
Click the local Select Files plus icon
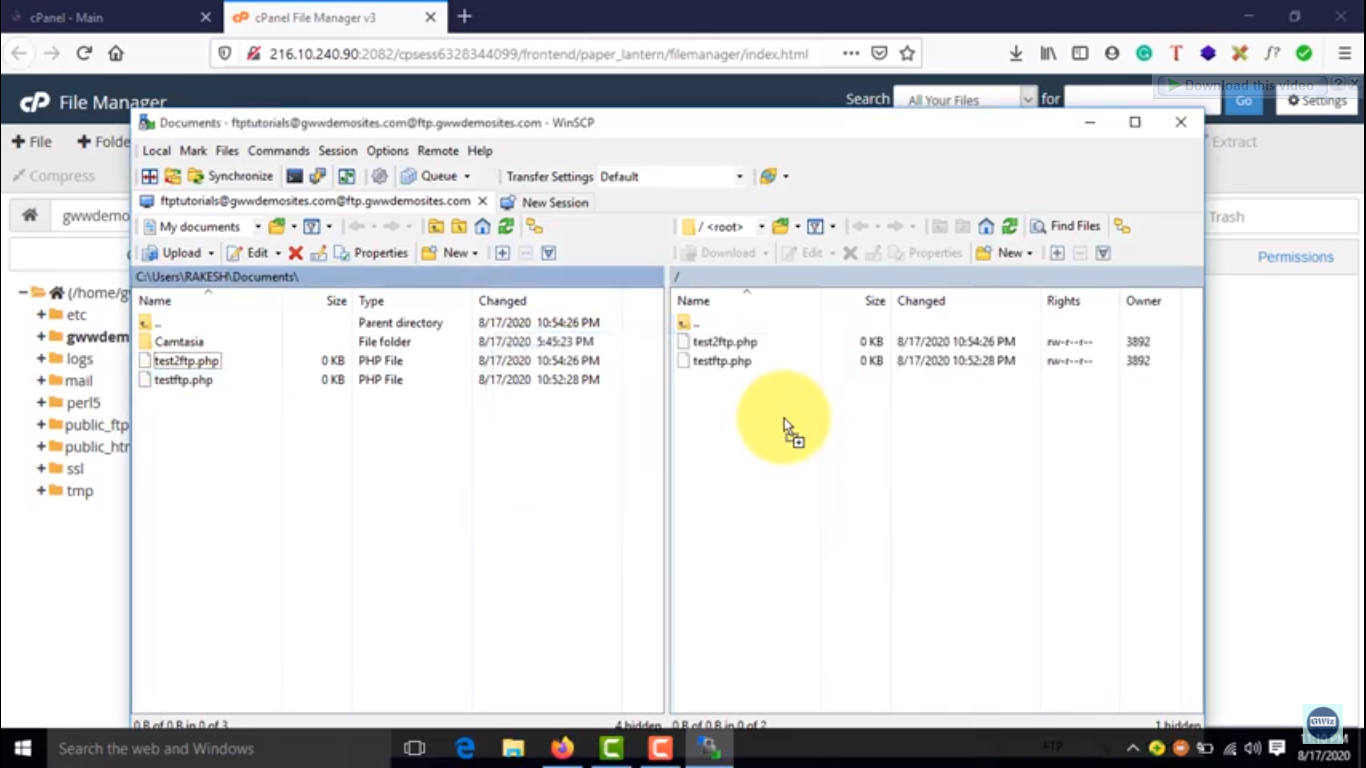coord(503,253)
